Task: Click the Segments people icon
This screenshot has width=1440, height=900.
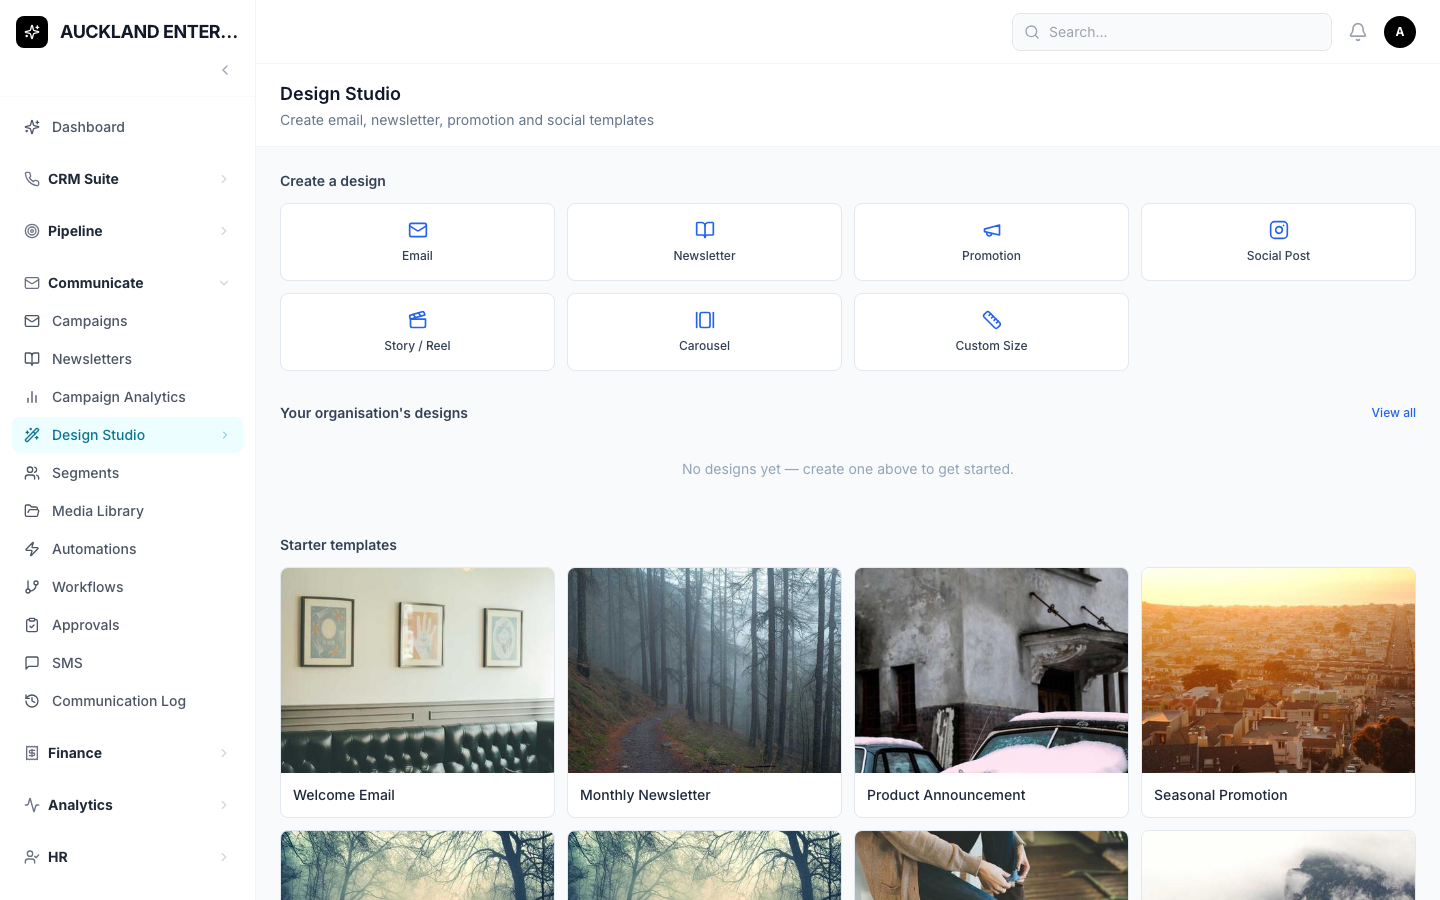Action: [x=32, y=473]
